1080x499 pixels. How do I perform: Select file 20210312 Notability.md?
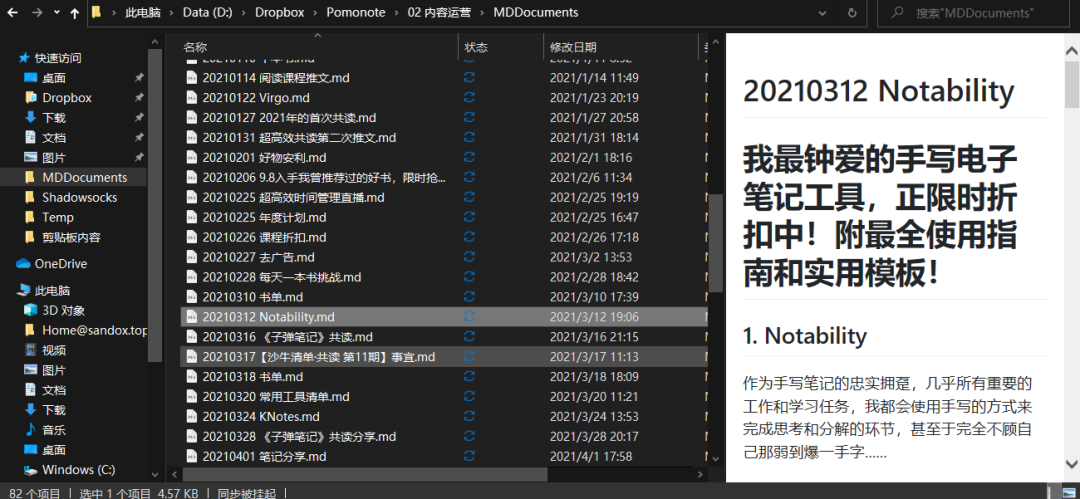click(x=268, y=318)
